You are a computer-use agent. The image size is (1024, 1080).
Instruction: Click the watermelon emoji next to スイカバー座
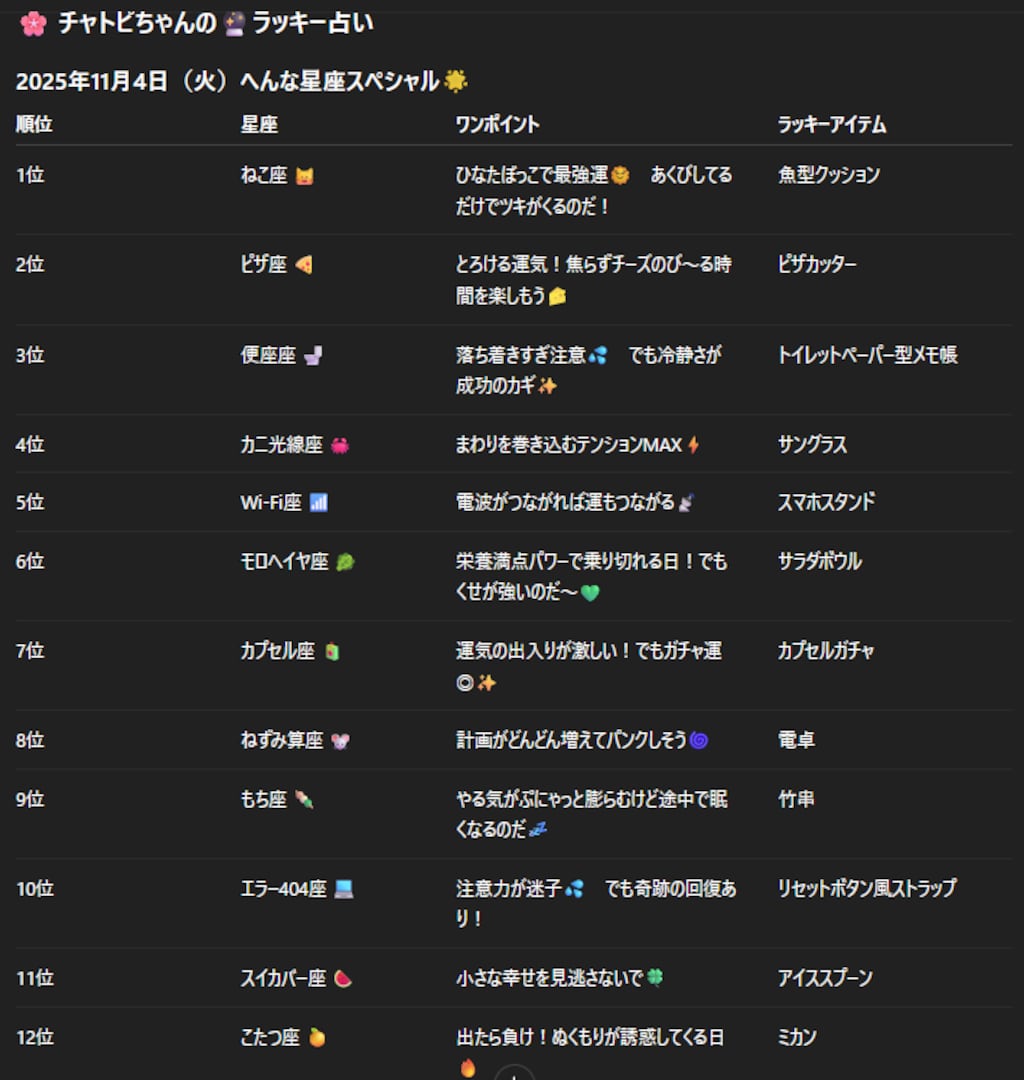point(343,979)
